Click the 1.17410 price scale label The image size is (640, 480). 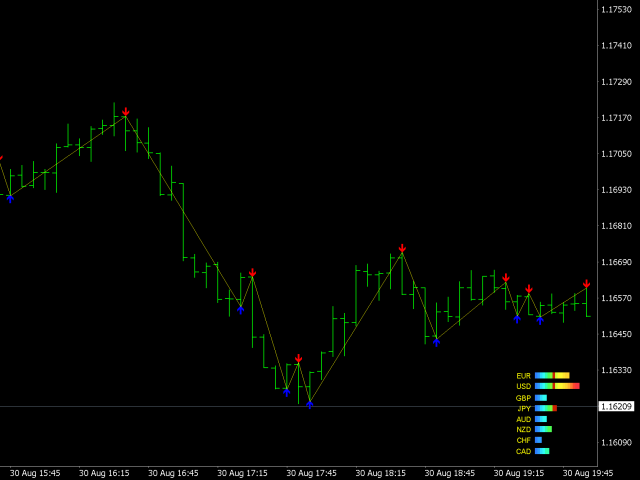[616, 45]
